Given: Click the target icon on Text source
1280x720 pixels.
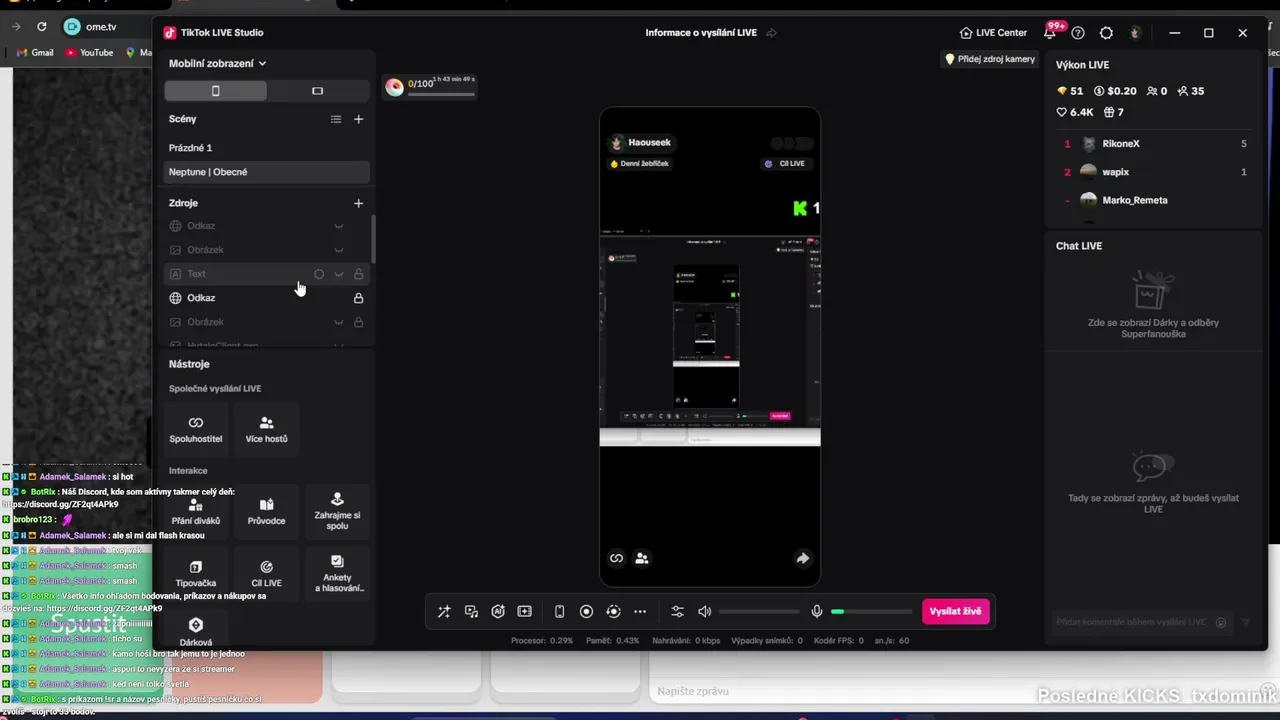Looking at the screenshot, I should [319, 274].
